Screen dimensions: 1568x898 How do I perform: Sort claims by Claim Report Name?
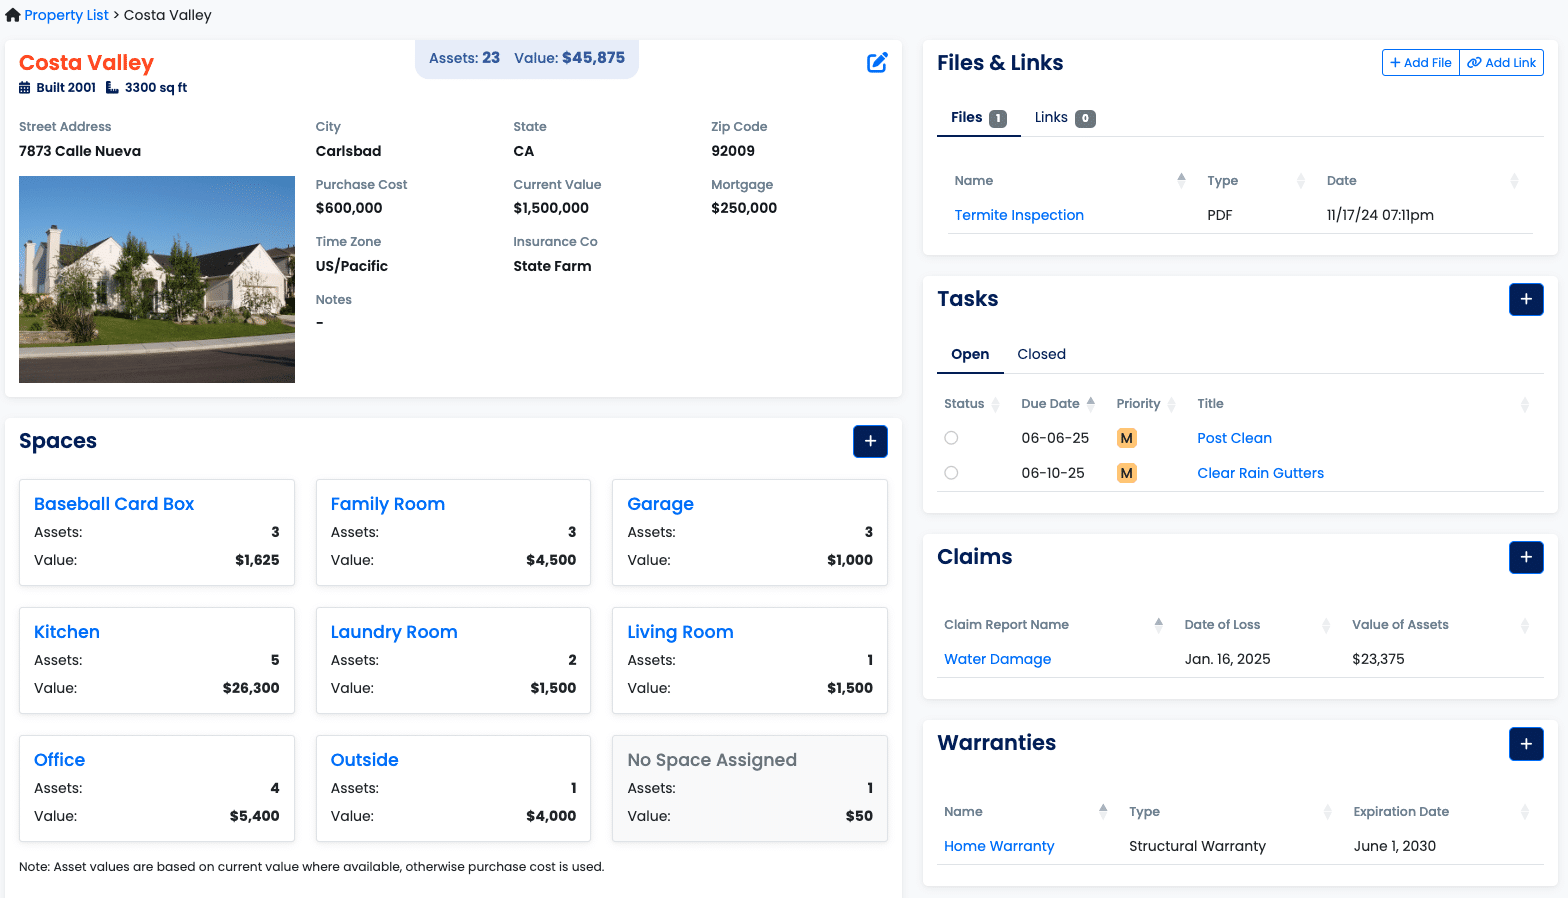(1054, 625)
